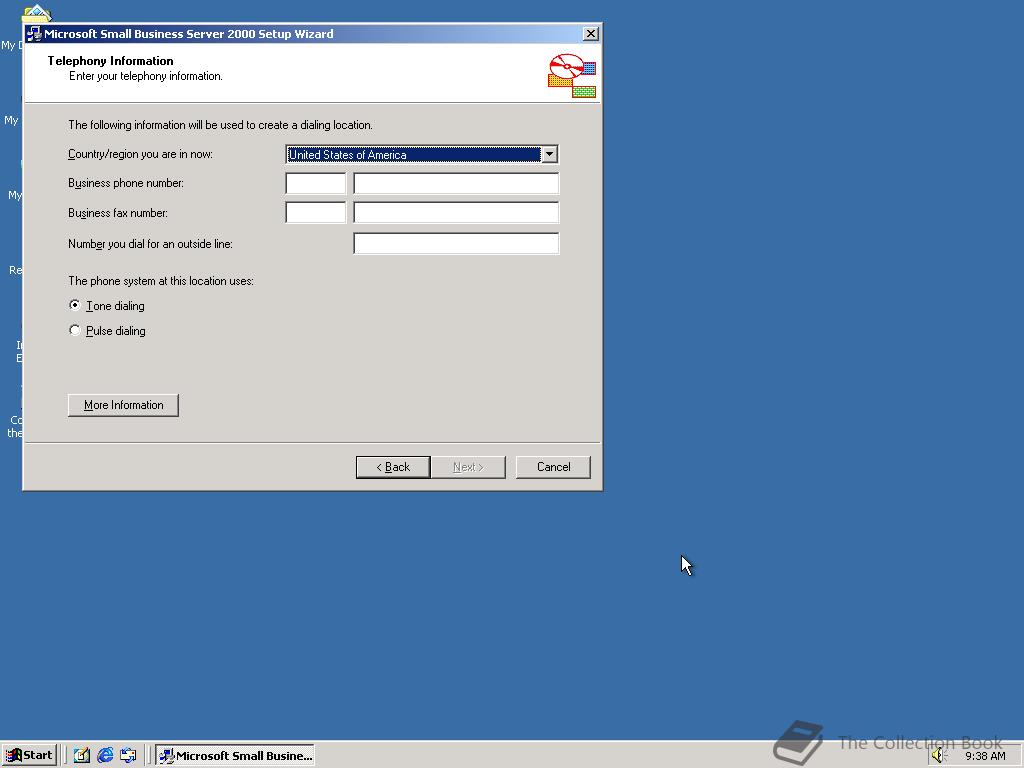Click the dialing location description text
The height and width of the screenshot is (768, 1024).
pos(221,125)
